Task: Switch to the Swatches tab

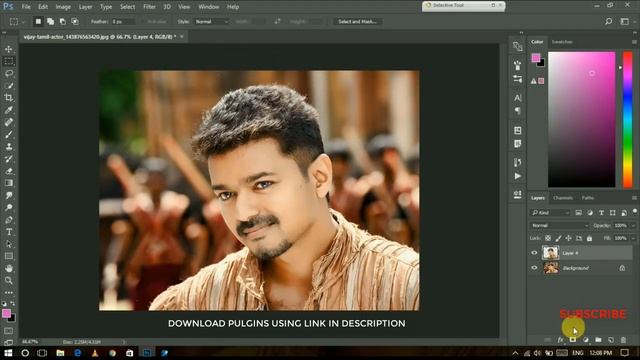Action: [x=562, y=42]
